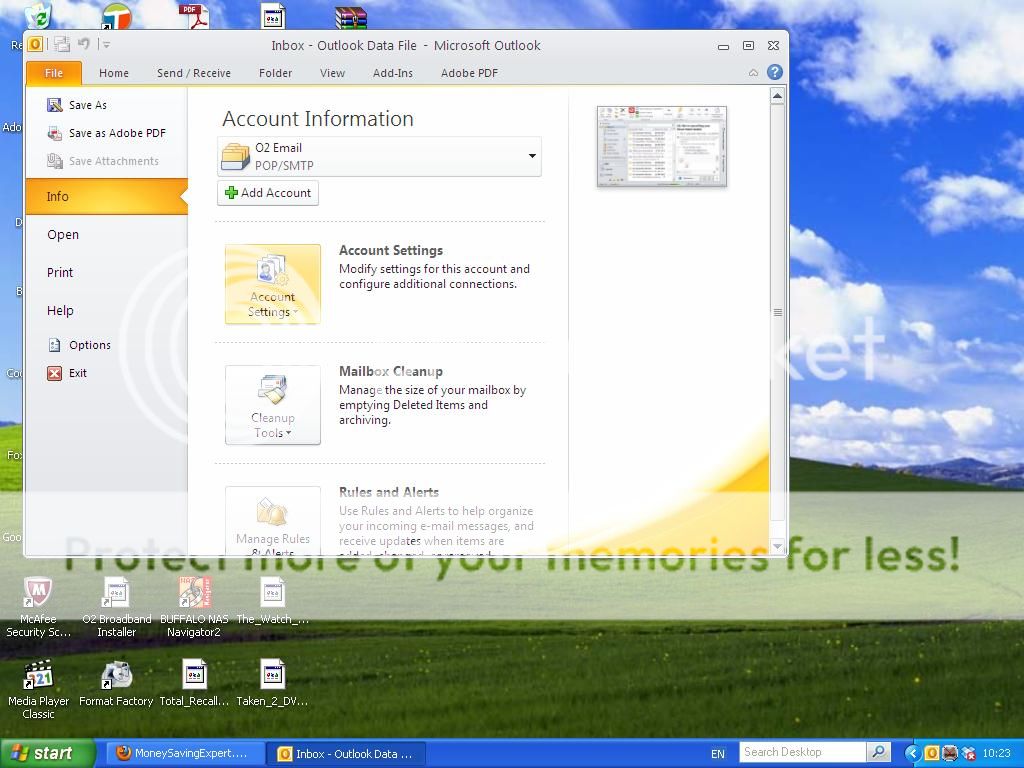This screenshot has width=1024, height=768.
Task: Click the Outlook Help question mark icon
Action: (774, 72)
